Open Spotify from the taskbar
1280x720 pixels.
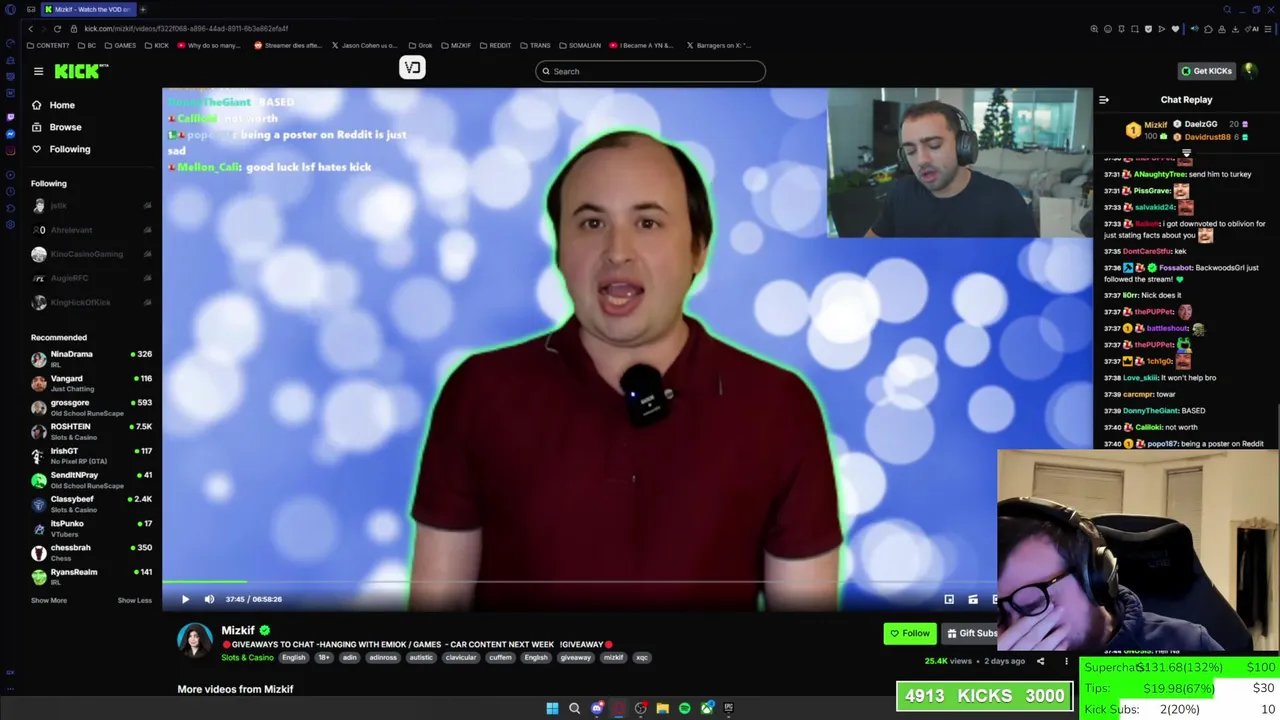pyautogui.click(x=684, y=708)
